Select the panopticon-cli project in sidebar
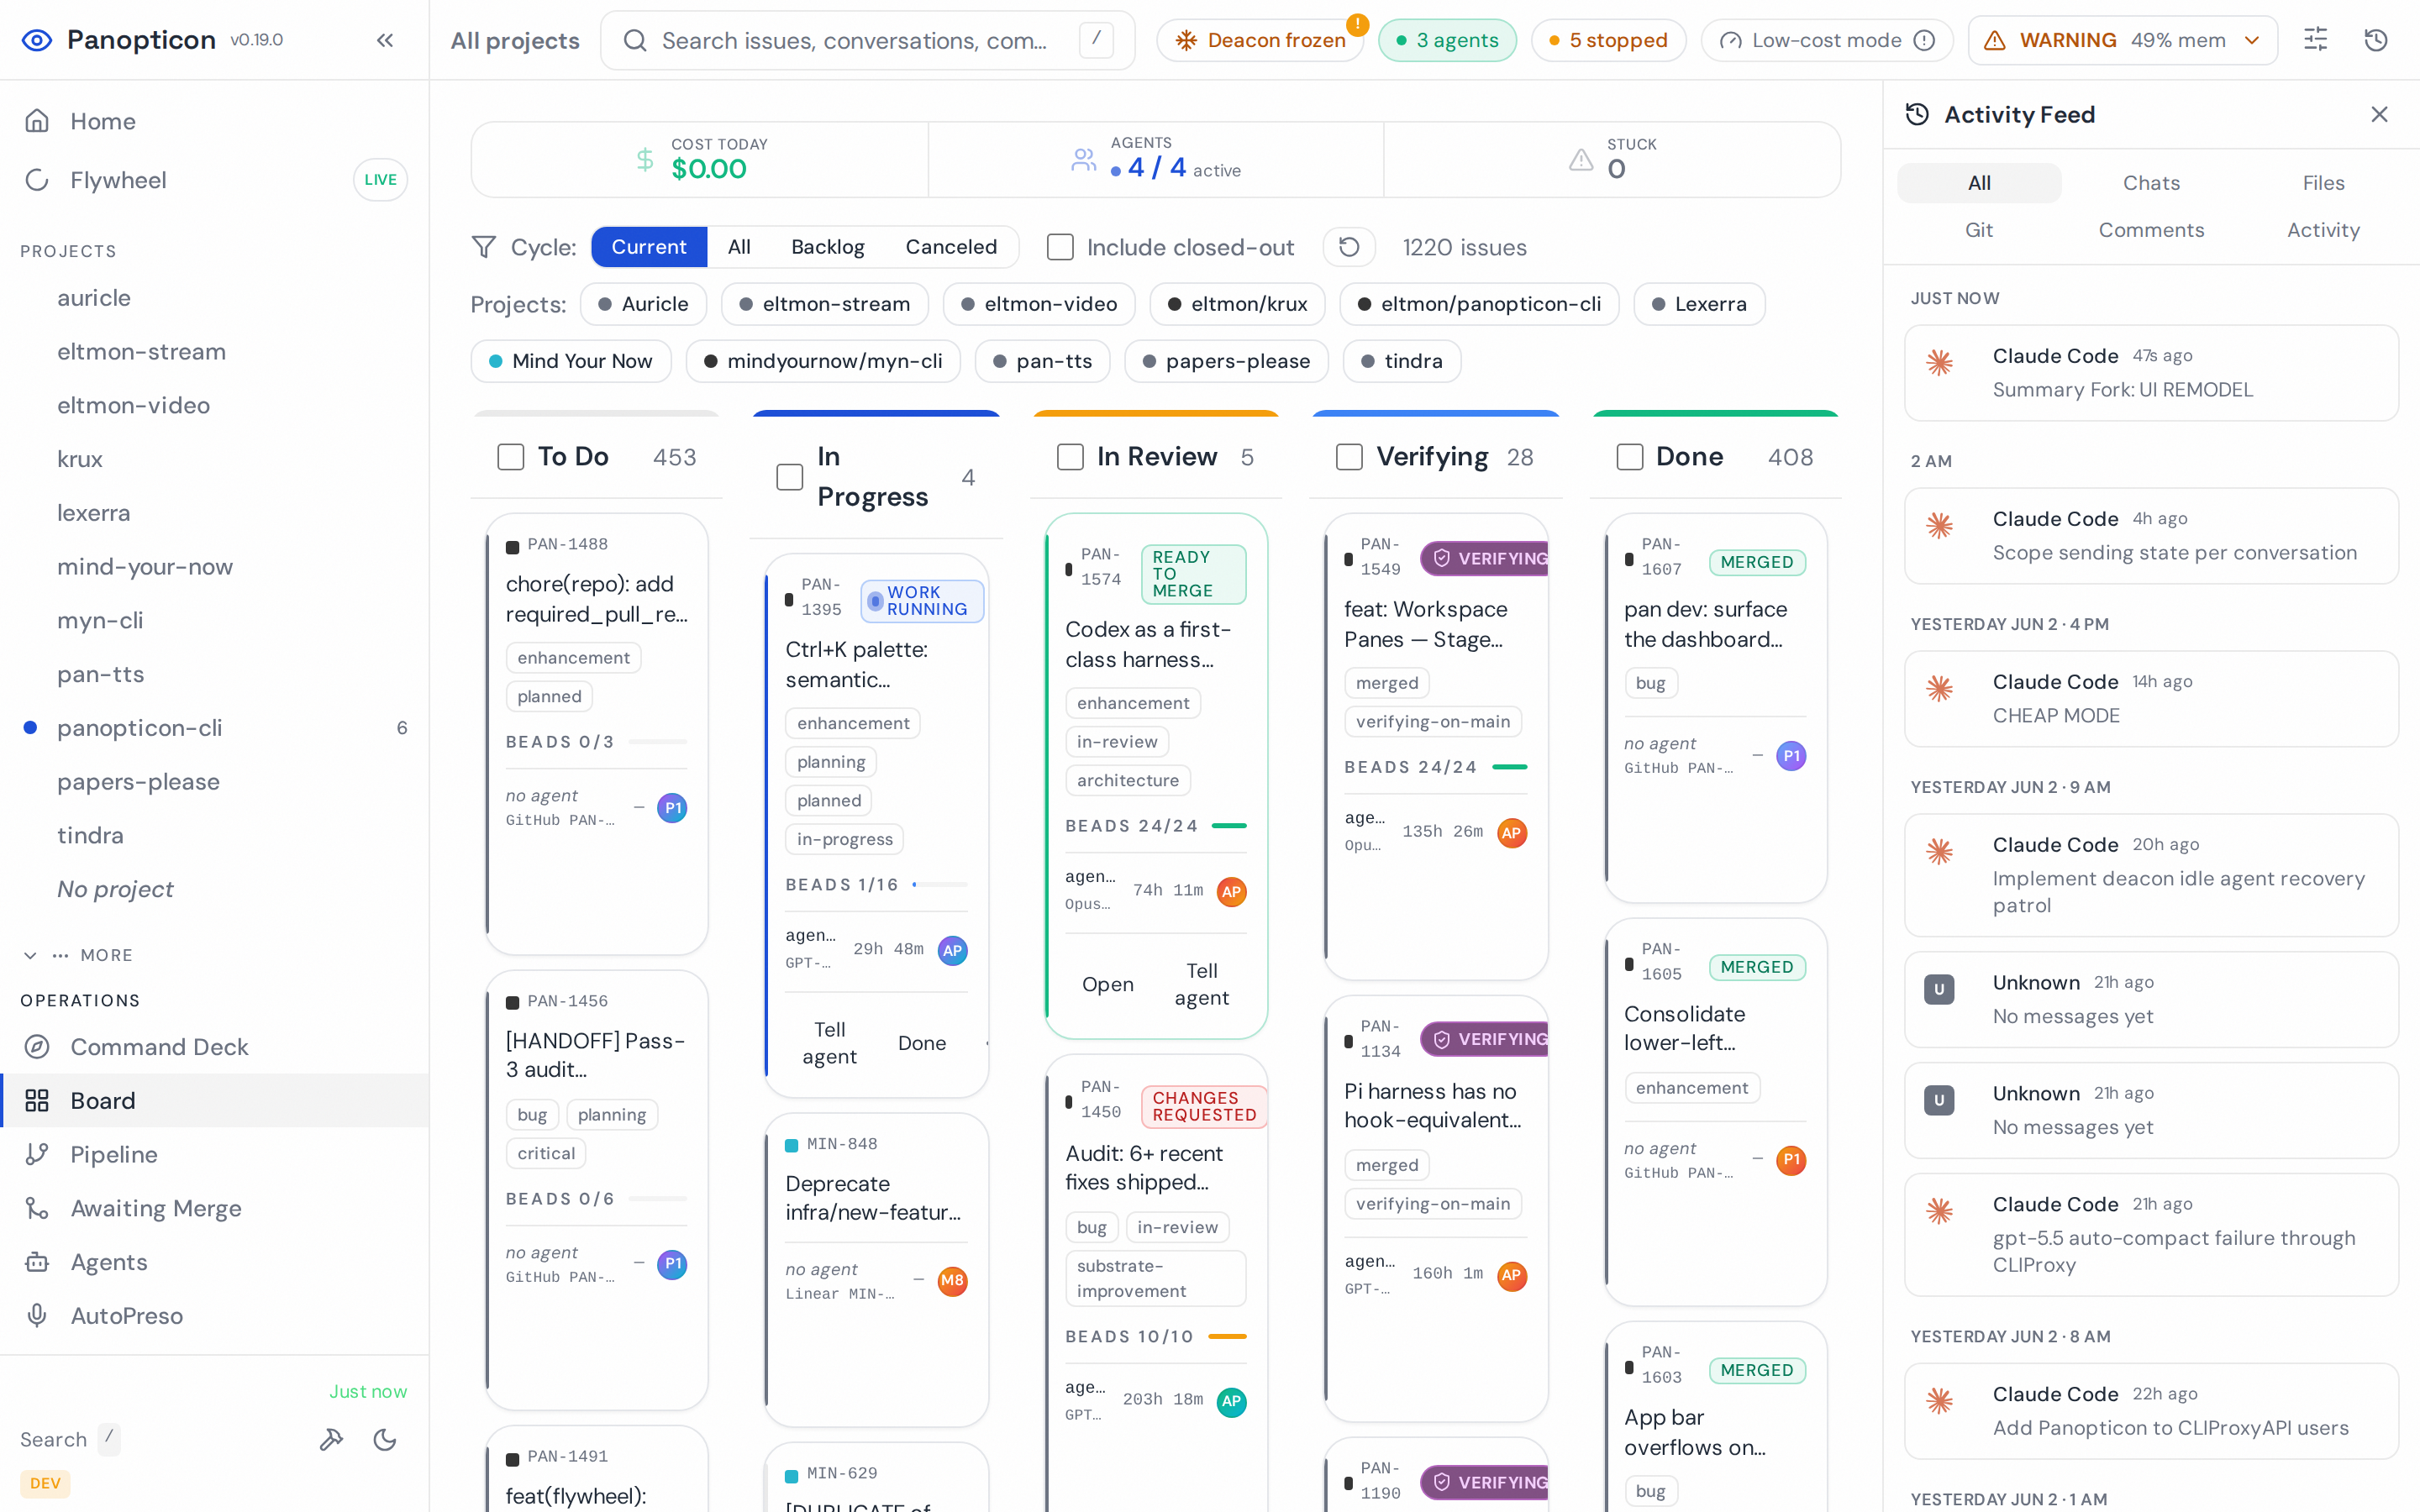 [215, 728]
